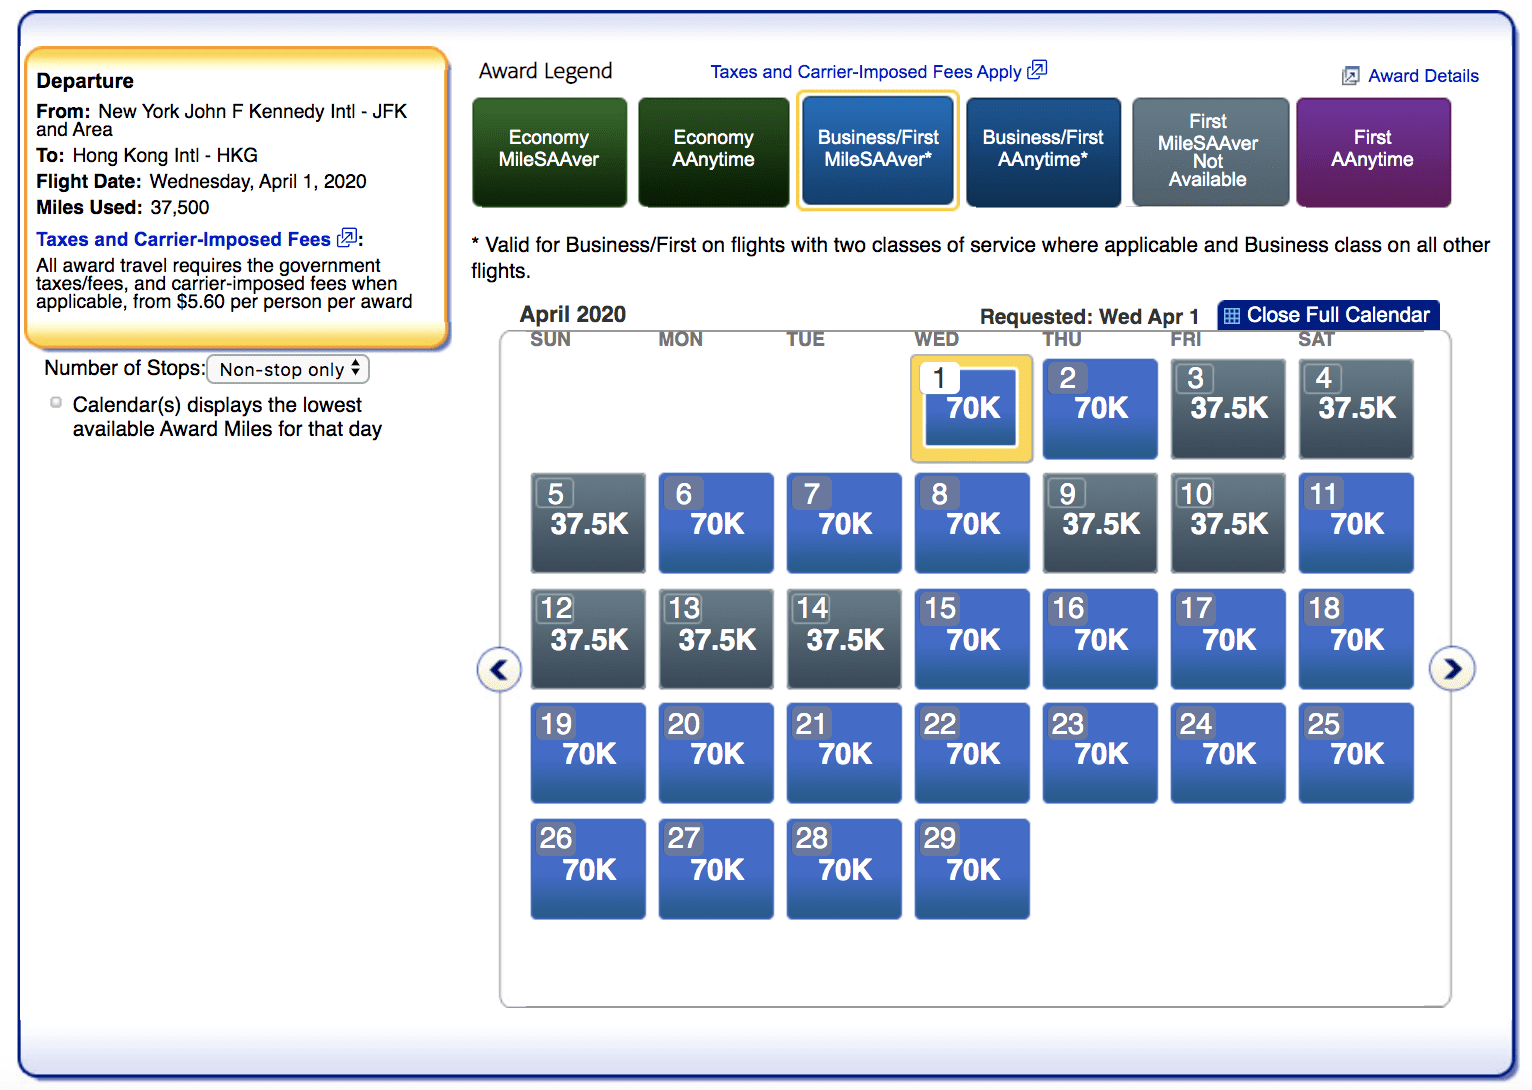Select the Economy MileSAAver legend tile
The width and height of the screenshot is (1532, 1090).
pos(549,151)
